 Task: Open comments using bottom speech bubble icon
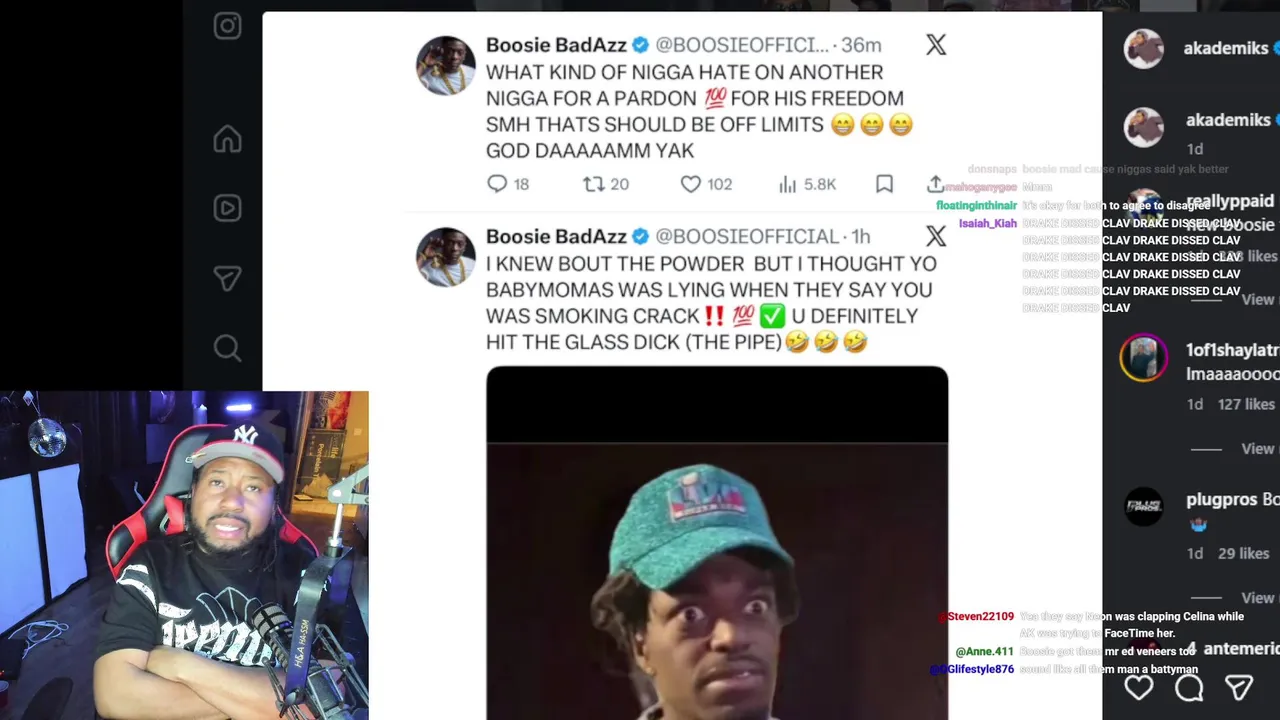click(1189, 687)
